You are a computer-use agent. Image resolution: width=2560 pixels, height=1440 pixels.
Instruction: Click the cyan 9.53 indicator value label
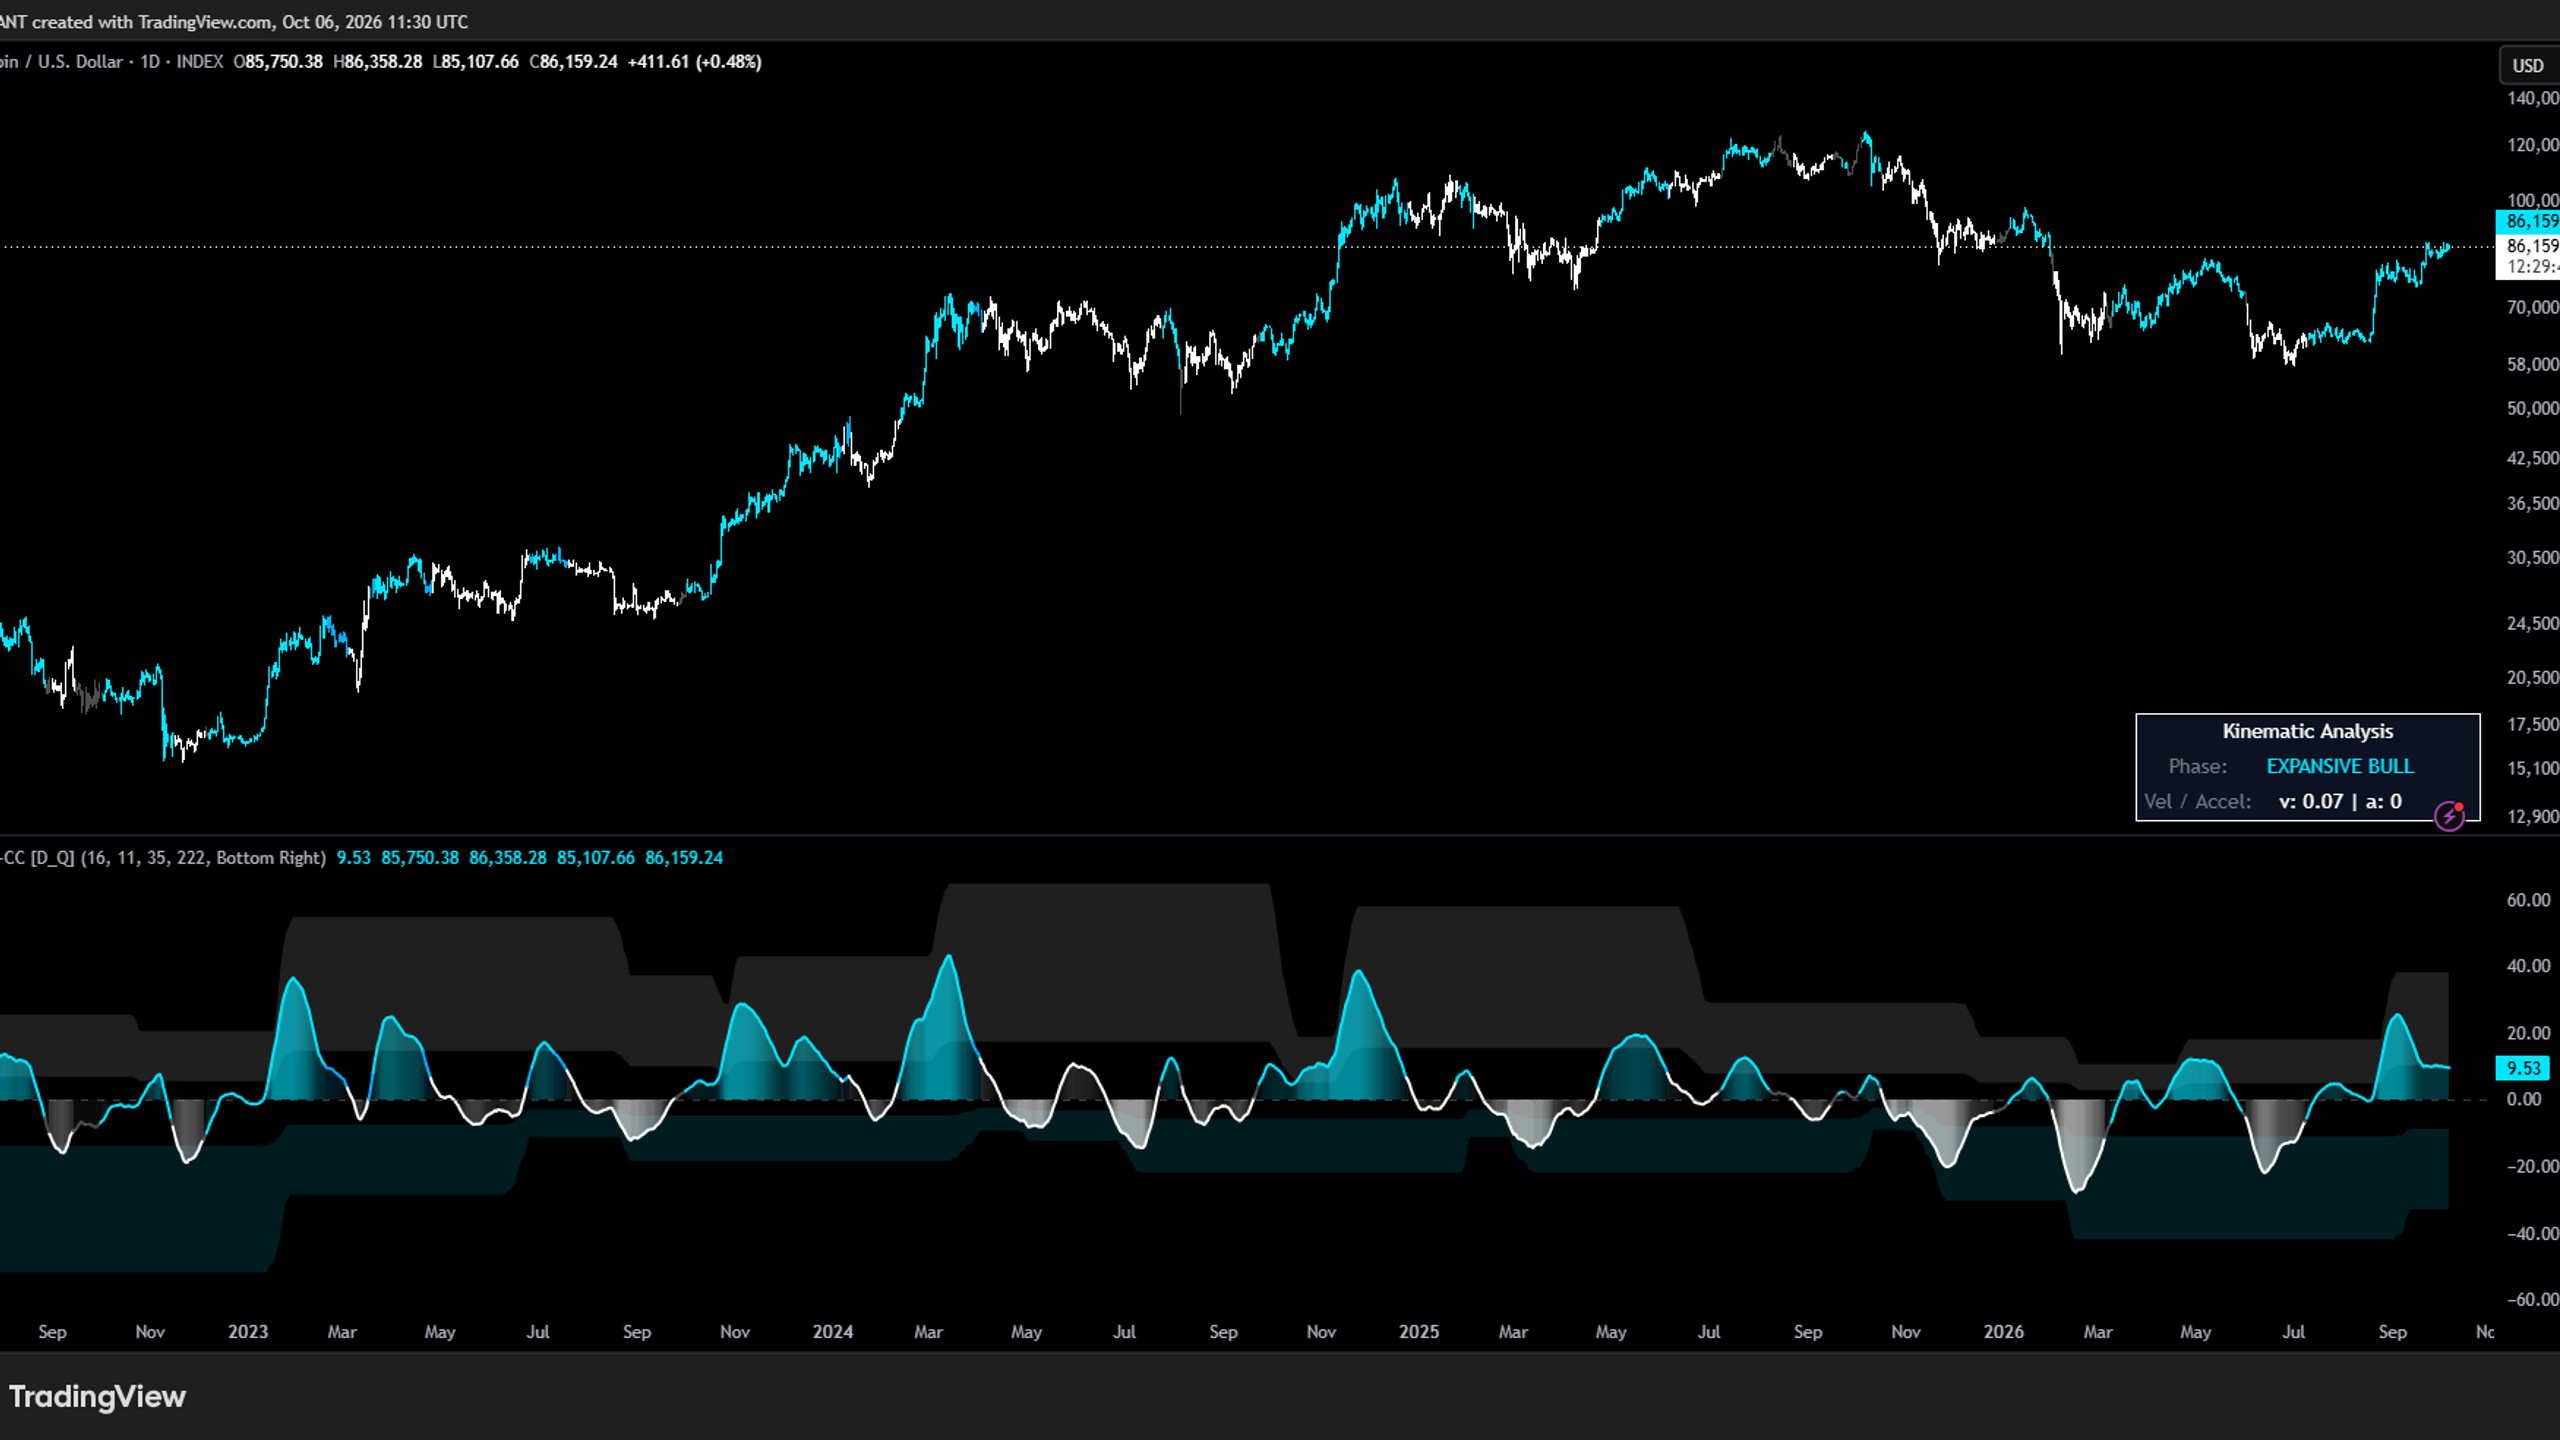click(x=2523, y=1068)
